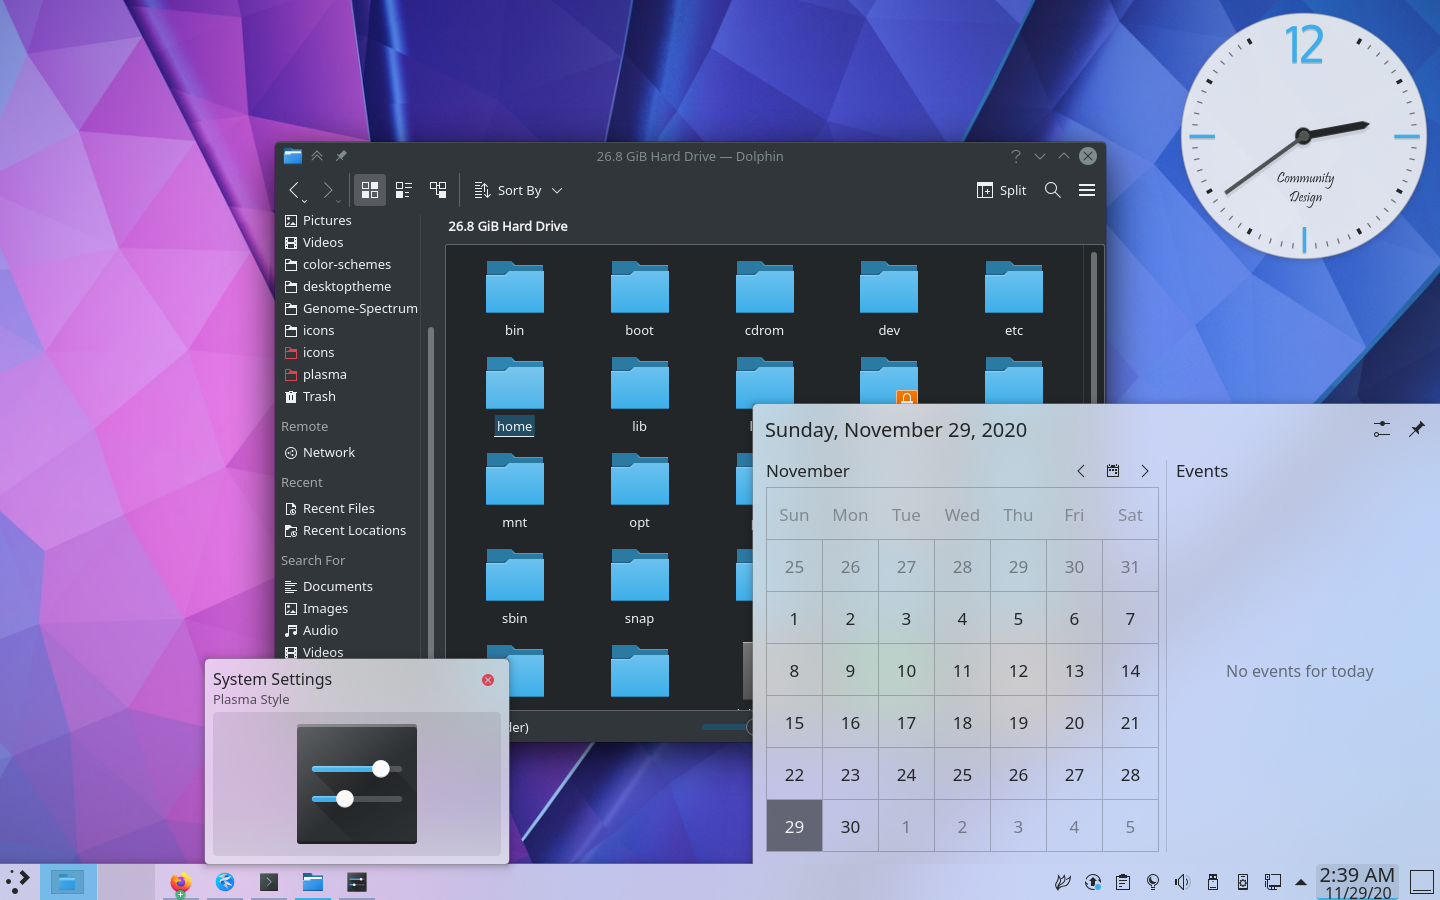Go back in Dolphin navigation

coord(294,190)
